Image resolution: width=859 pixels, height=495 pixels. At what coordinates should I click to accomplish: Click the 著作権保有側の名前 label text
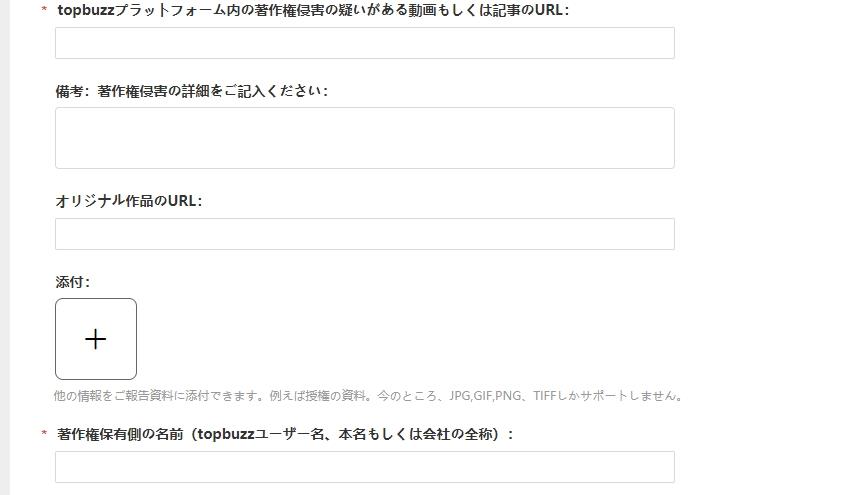(x=285, y=434)
